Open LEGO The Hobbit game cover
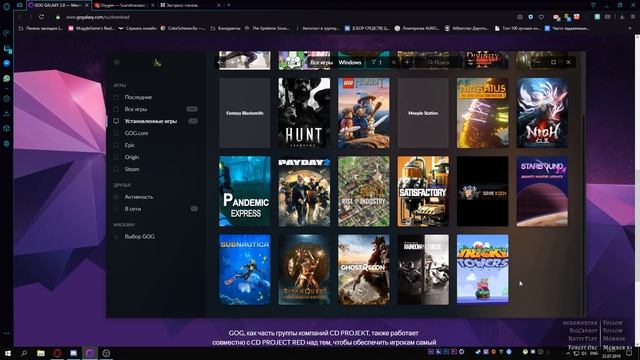 click(364, 113)
